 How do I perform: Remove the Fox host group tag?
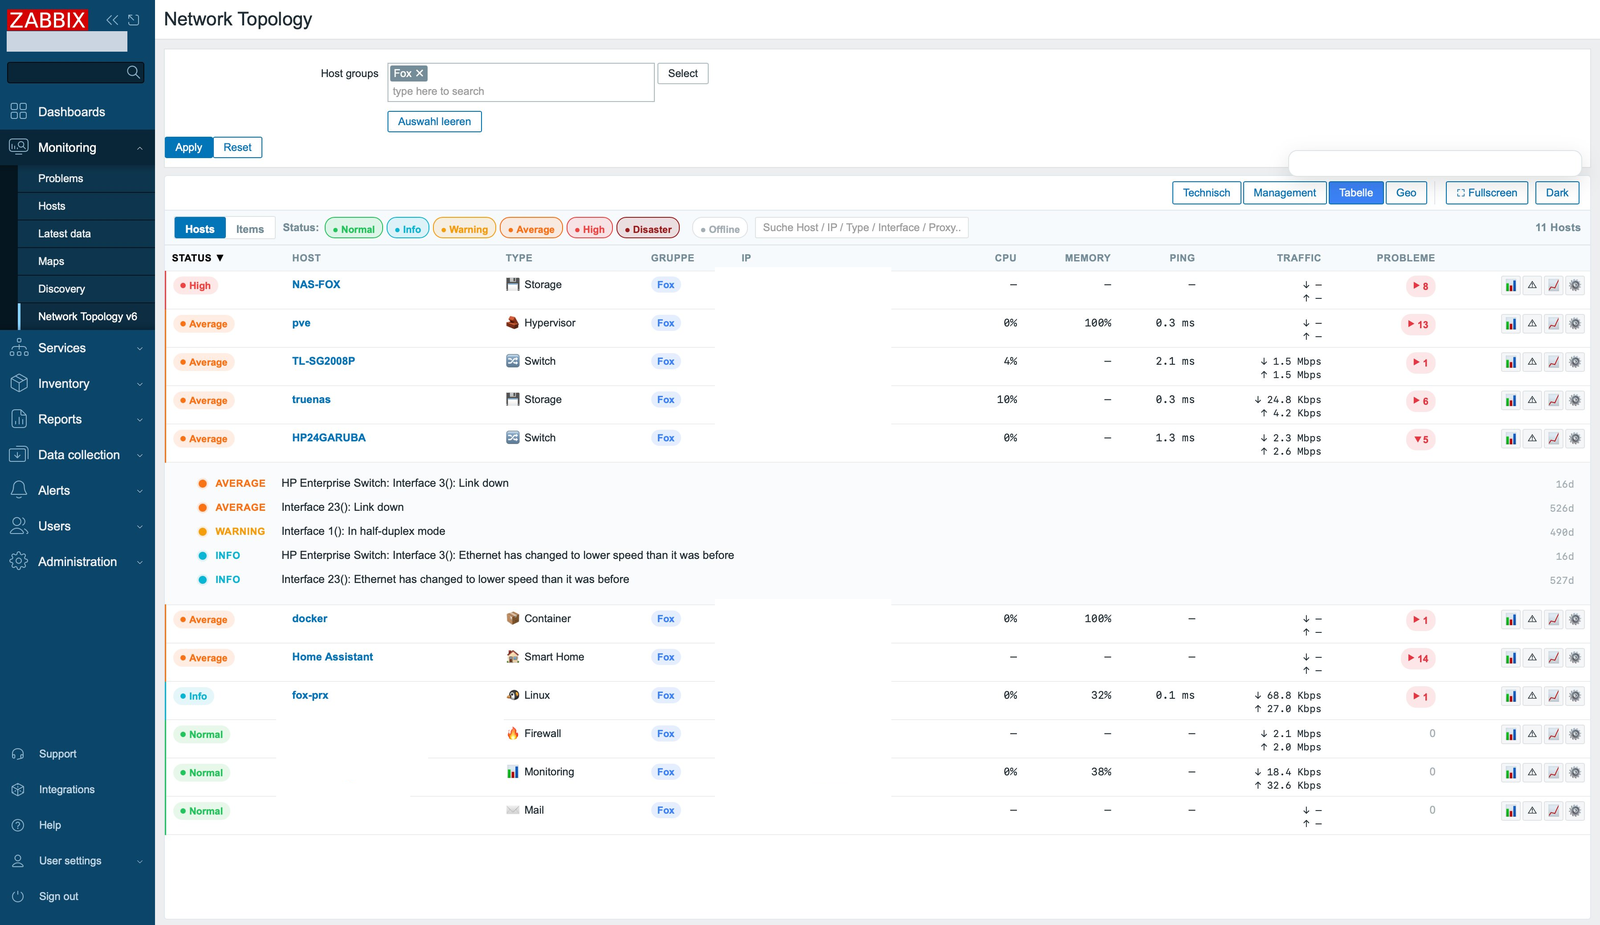pyautogui.click(x=420, y=73)
